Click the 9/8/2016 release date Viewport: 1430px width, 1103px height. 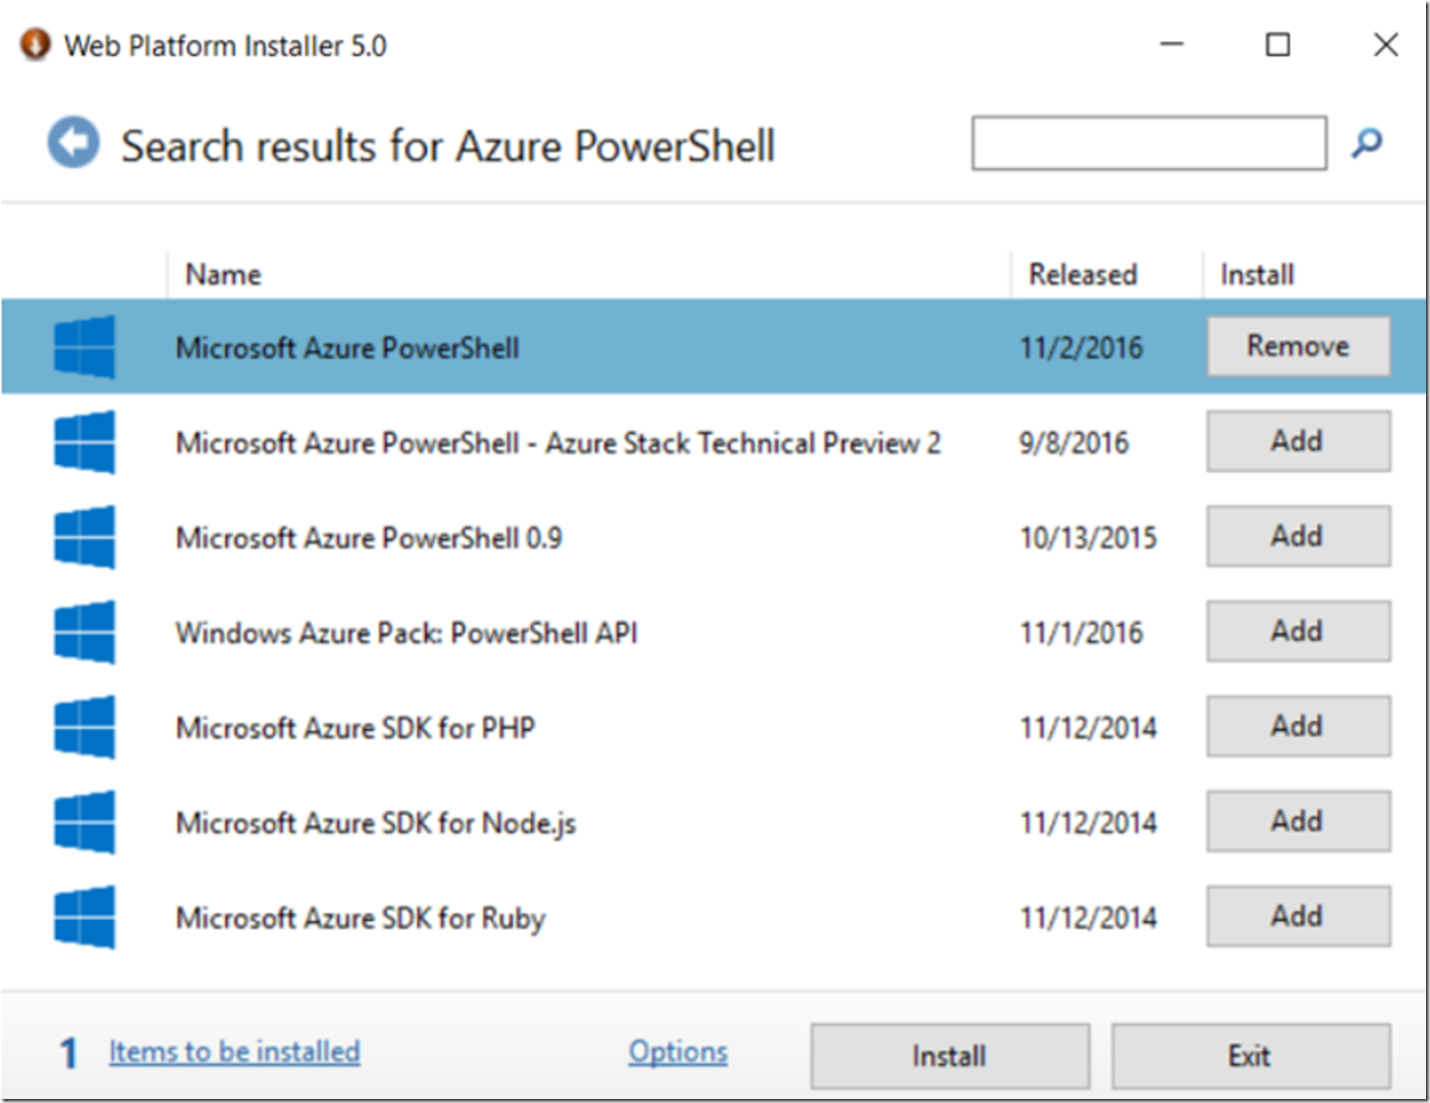1074,443
